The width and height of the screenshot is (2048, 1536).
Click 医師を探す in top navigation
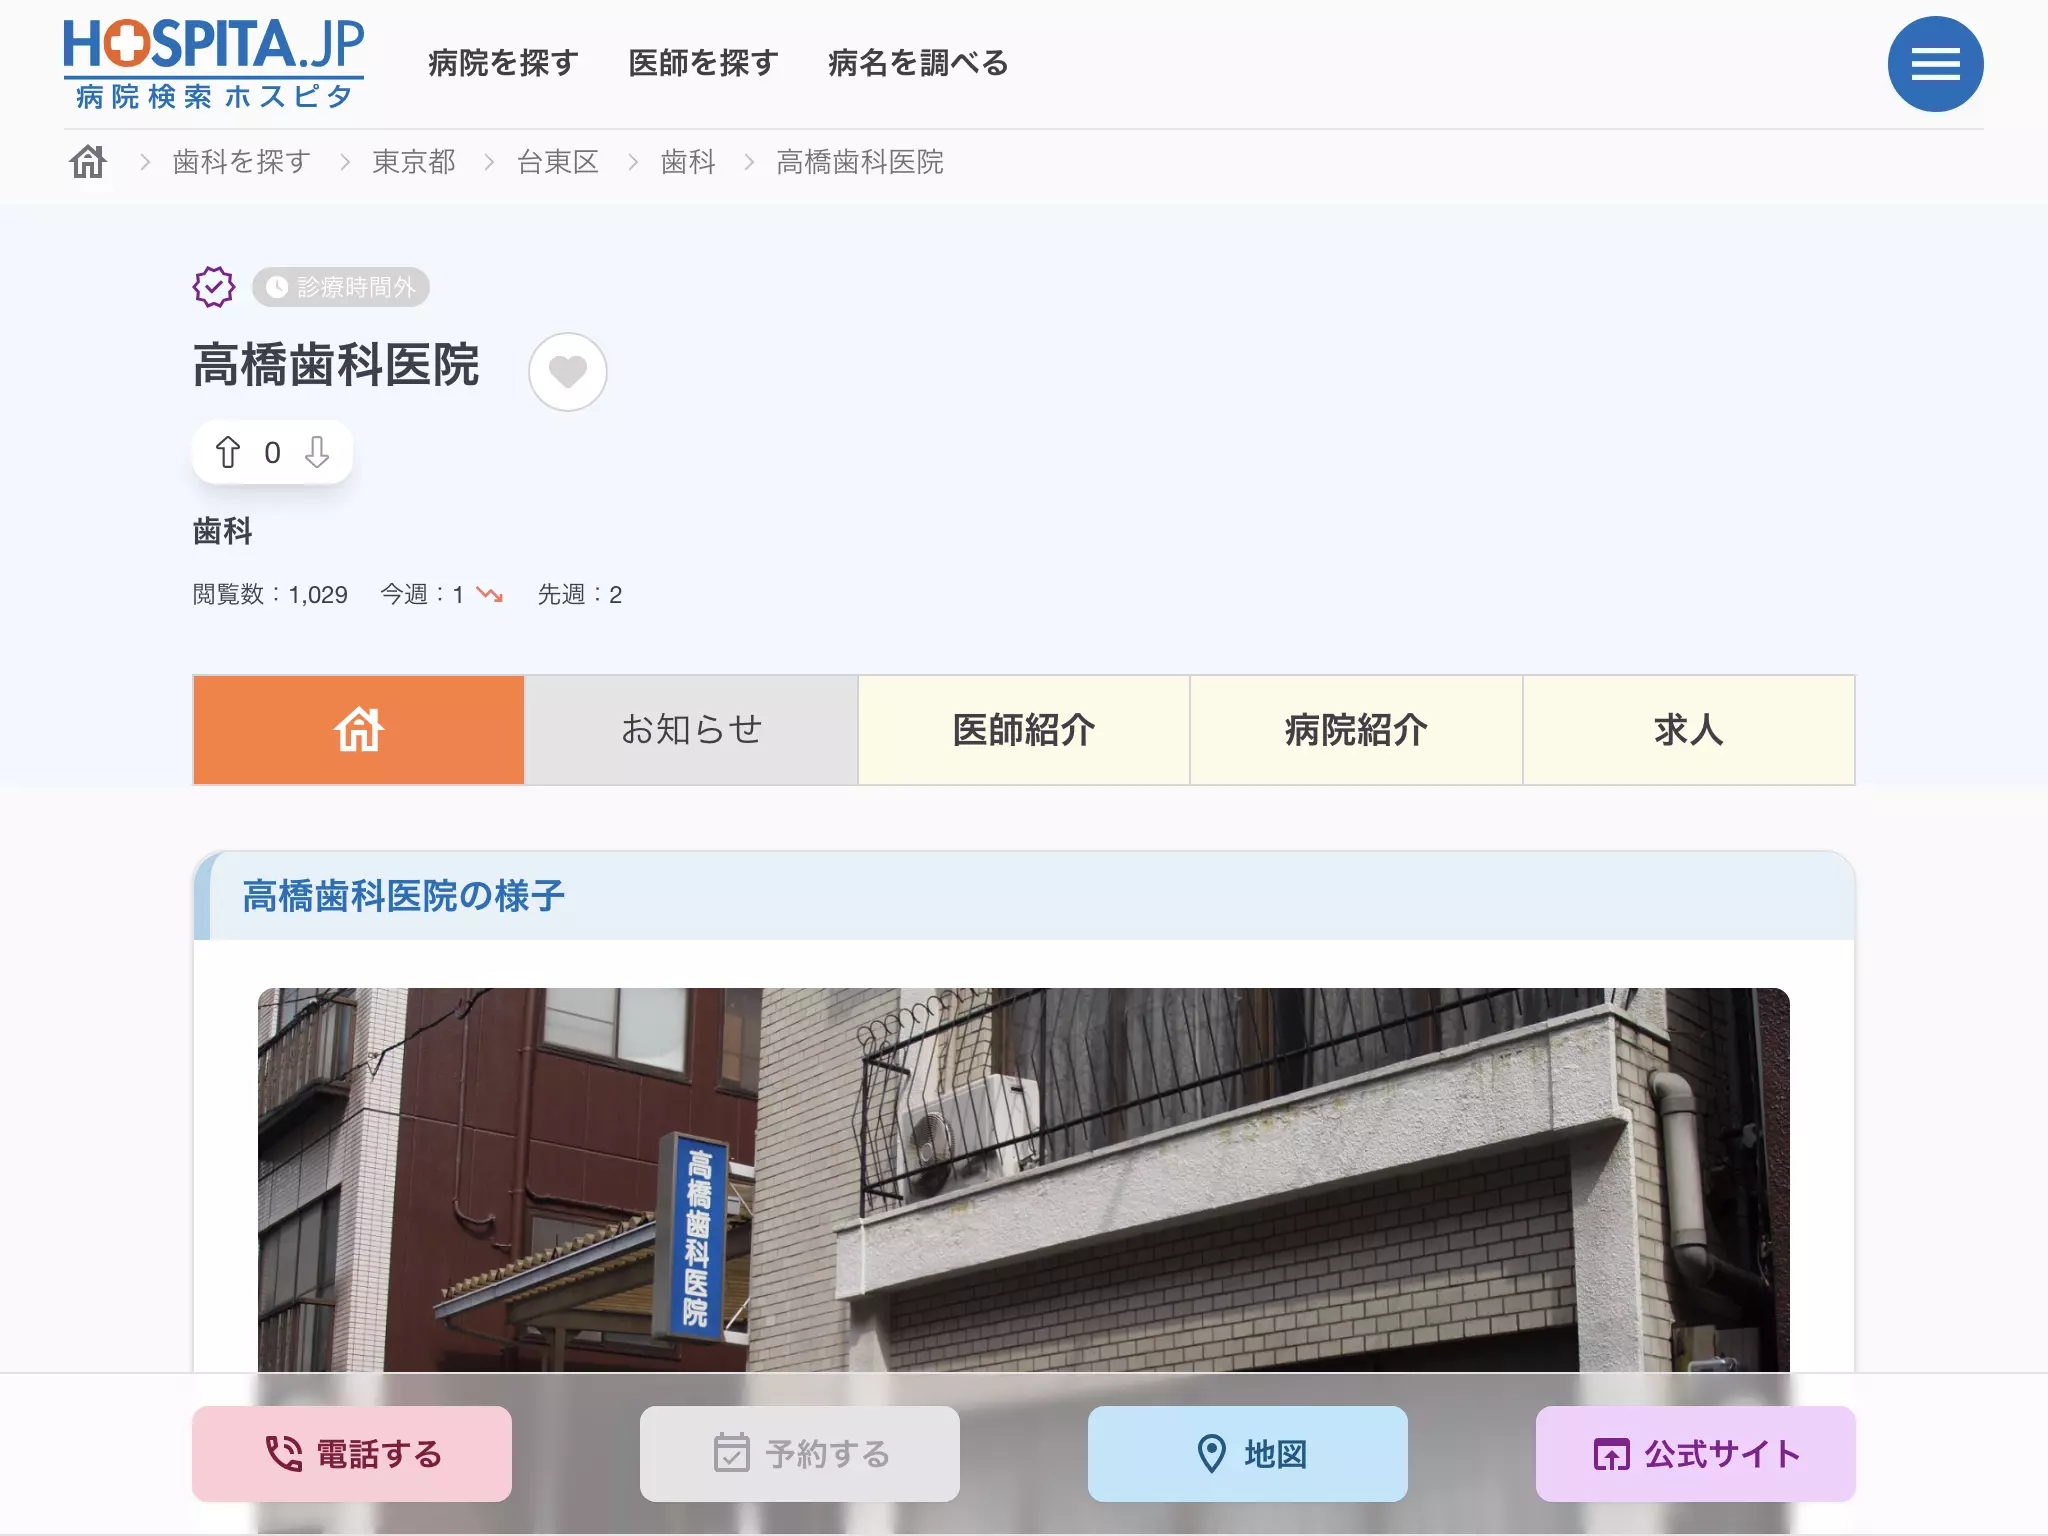703,63
